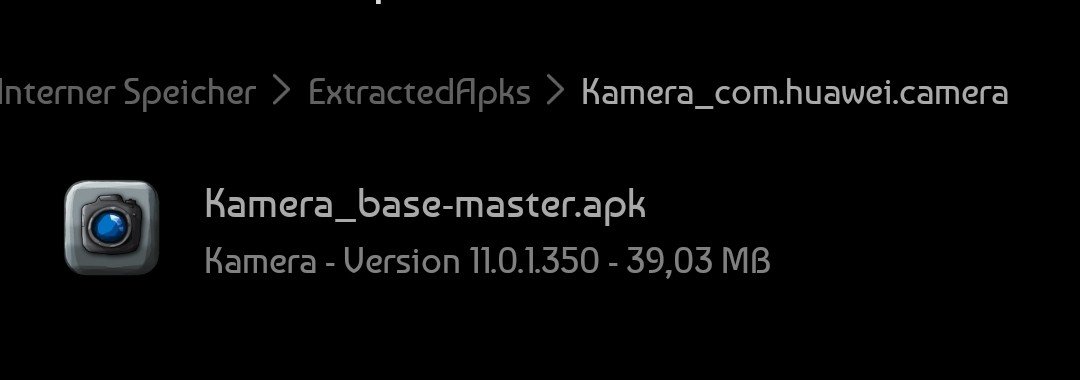Image resolution: width=1080 pixels, height=380 pixels.
Task: Click chevron after Interner Speicher
Action: pyautogui.click(x=282, y=92)
